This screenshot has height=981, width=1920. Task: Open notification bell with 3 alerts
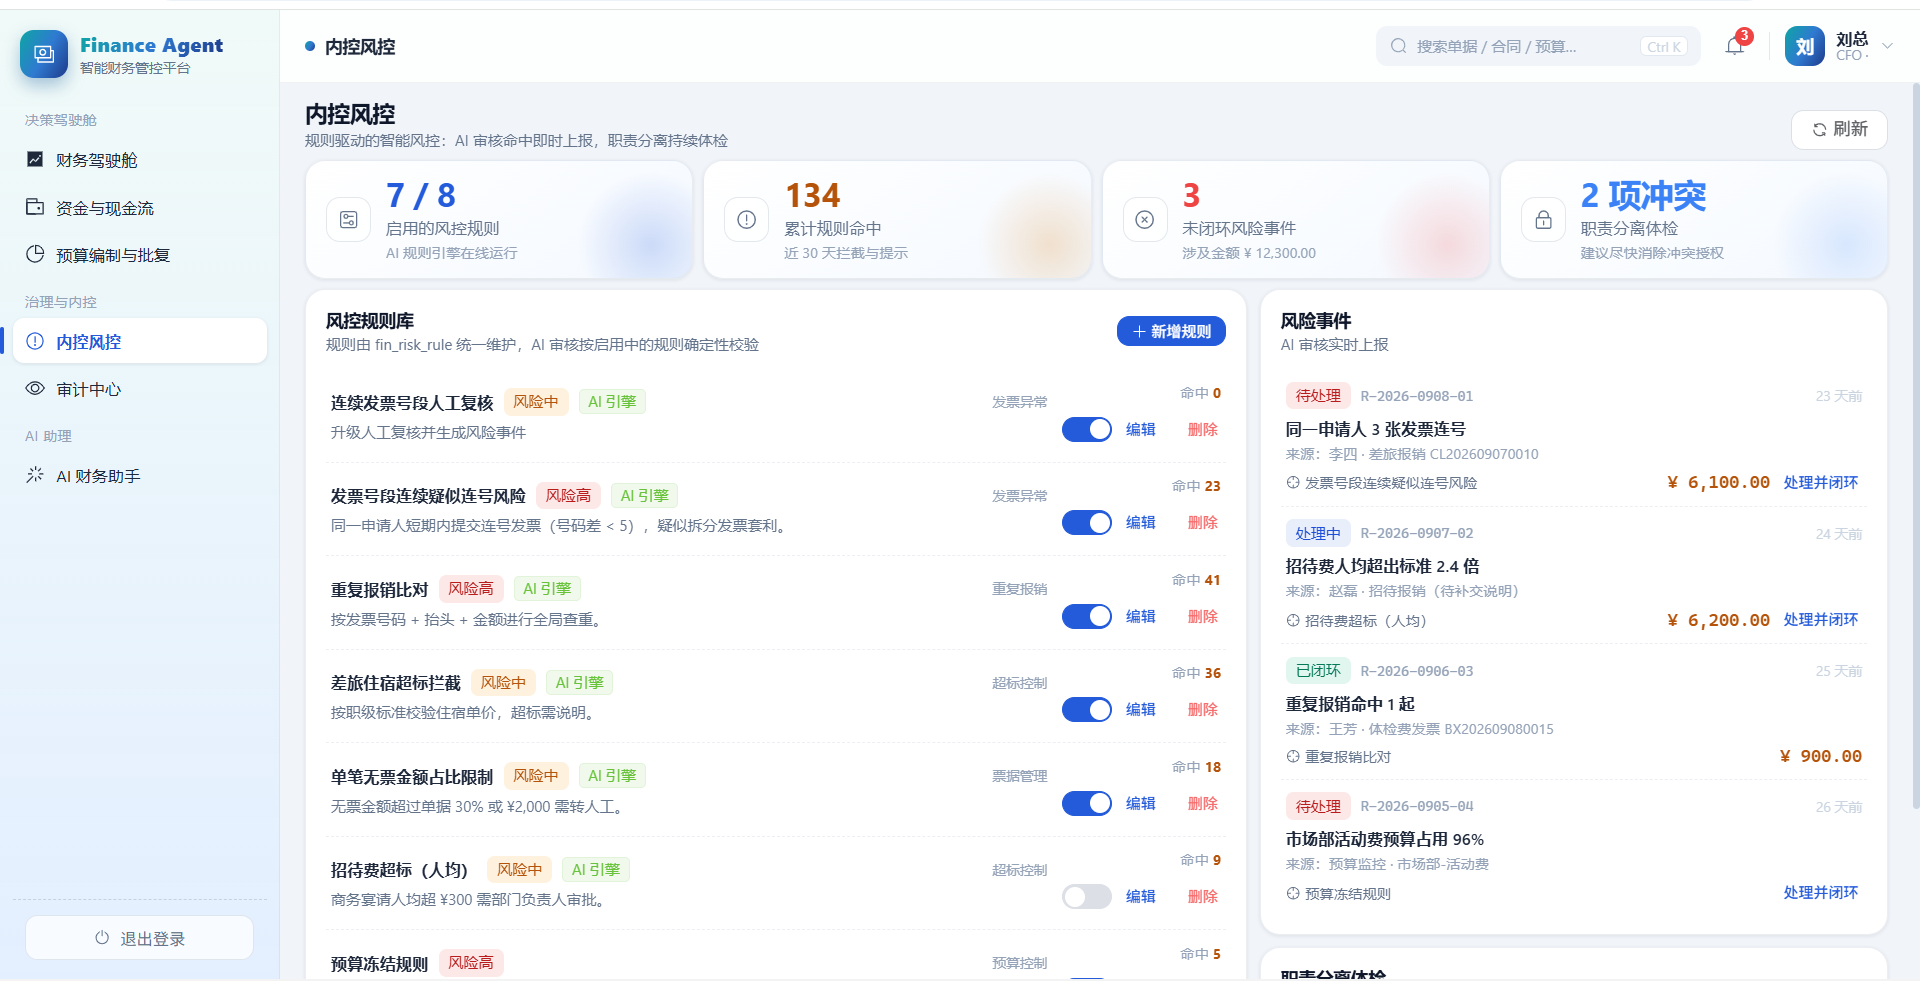tap(1735, 46)
